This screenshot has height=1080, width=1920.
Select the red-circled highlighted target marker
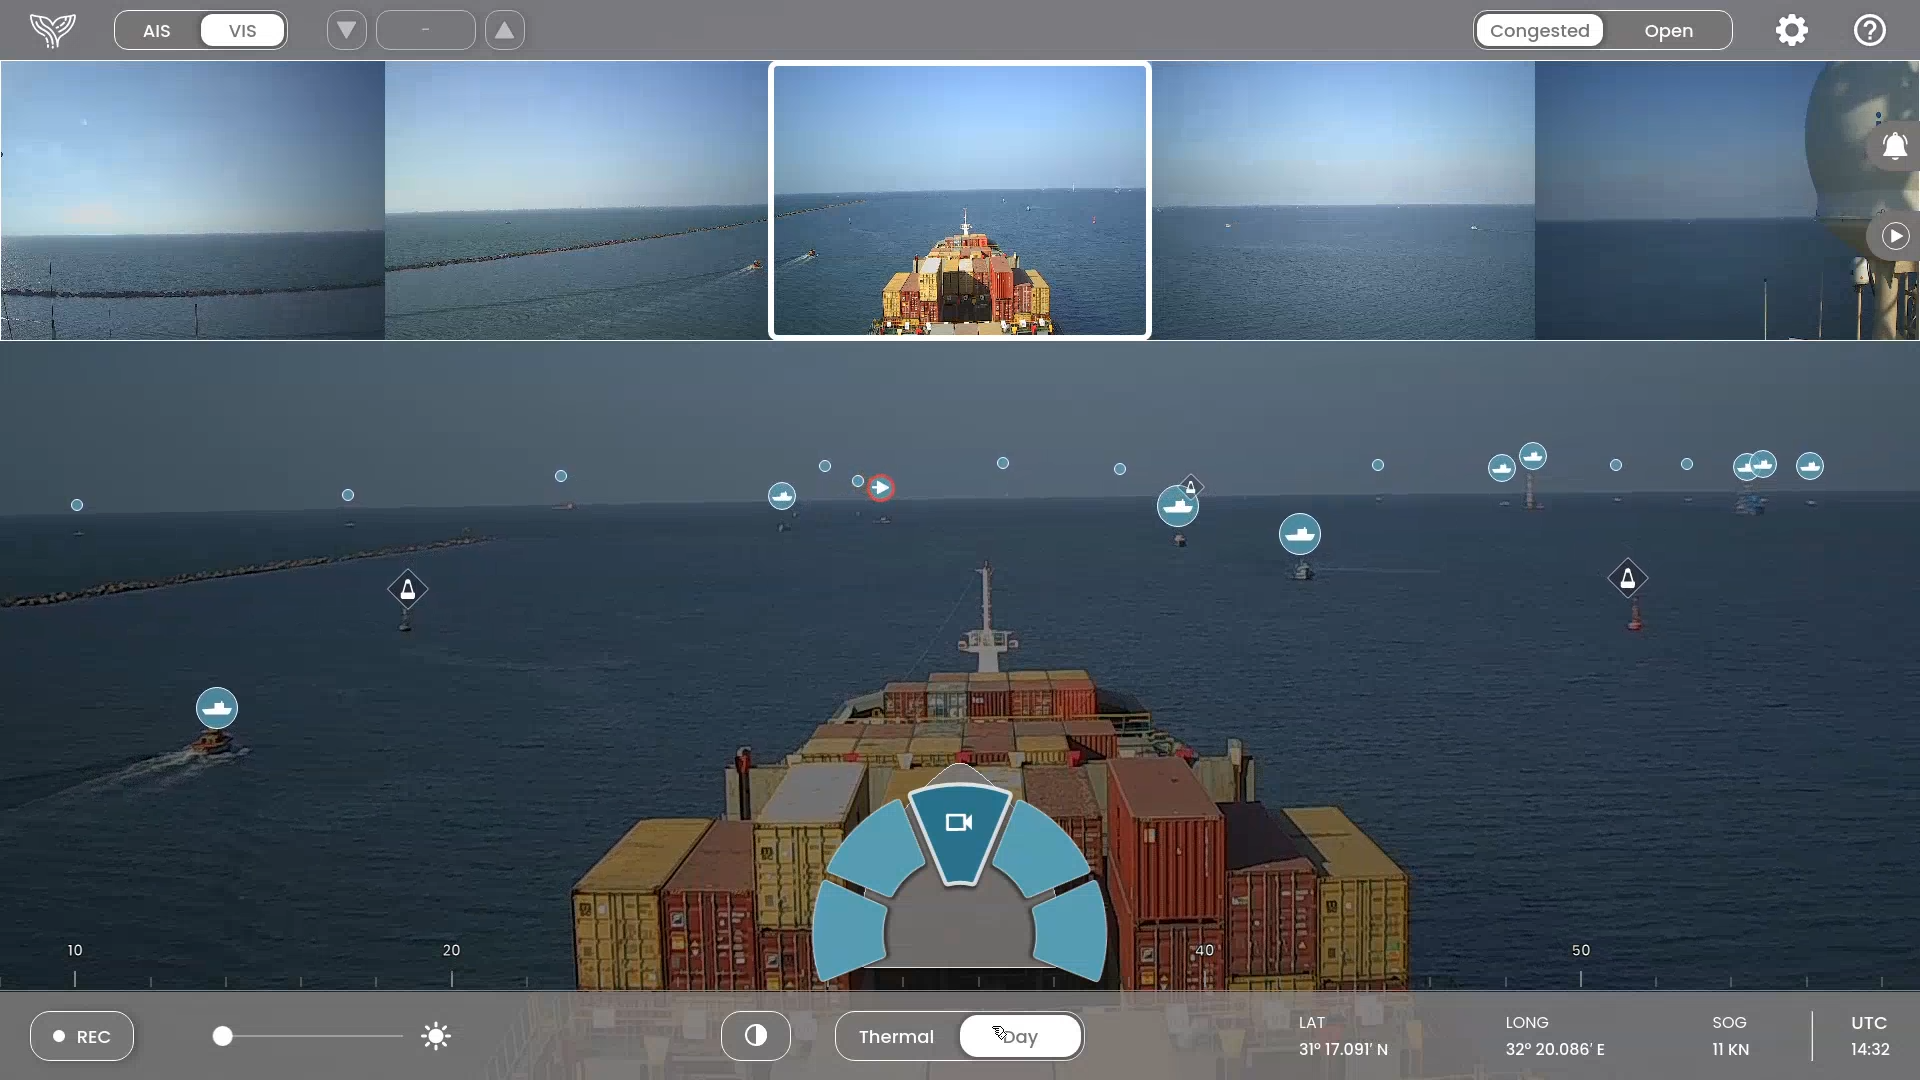(880, 488)
